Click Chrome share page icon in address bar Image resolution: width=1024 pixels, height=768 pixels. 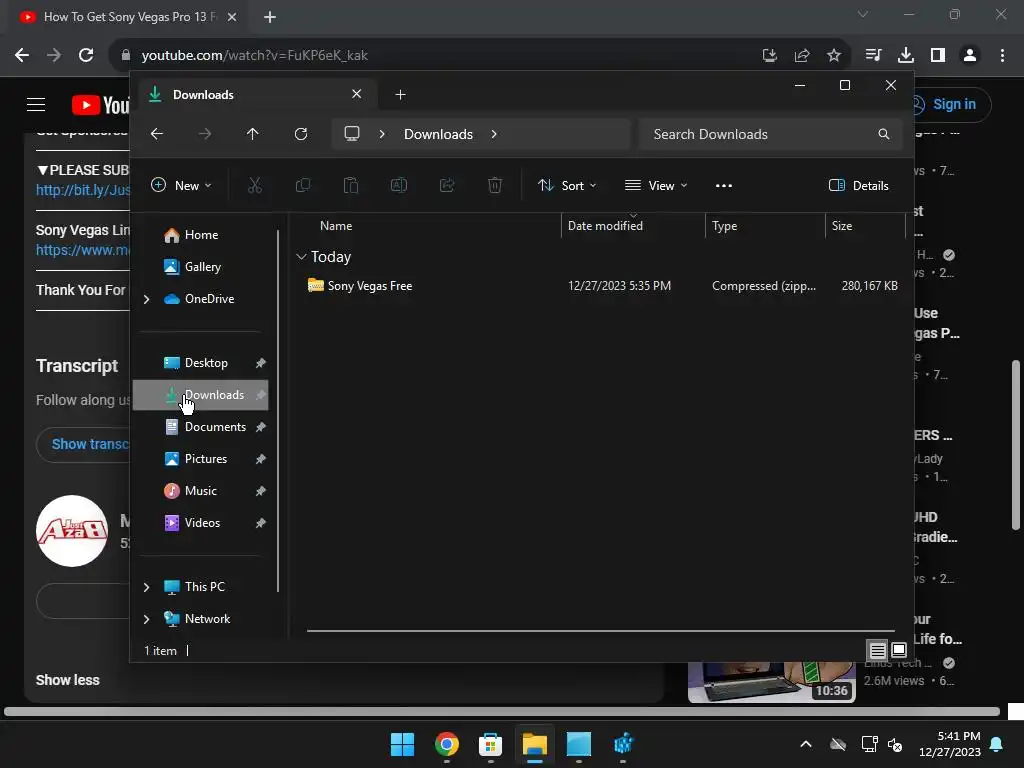tap(802, 56)
